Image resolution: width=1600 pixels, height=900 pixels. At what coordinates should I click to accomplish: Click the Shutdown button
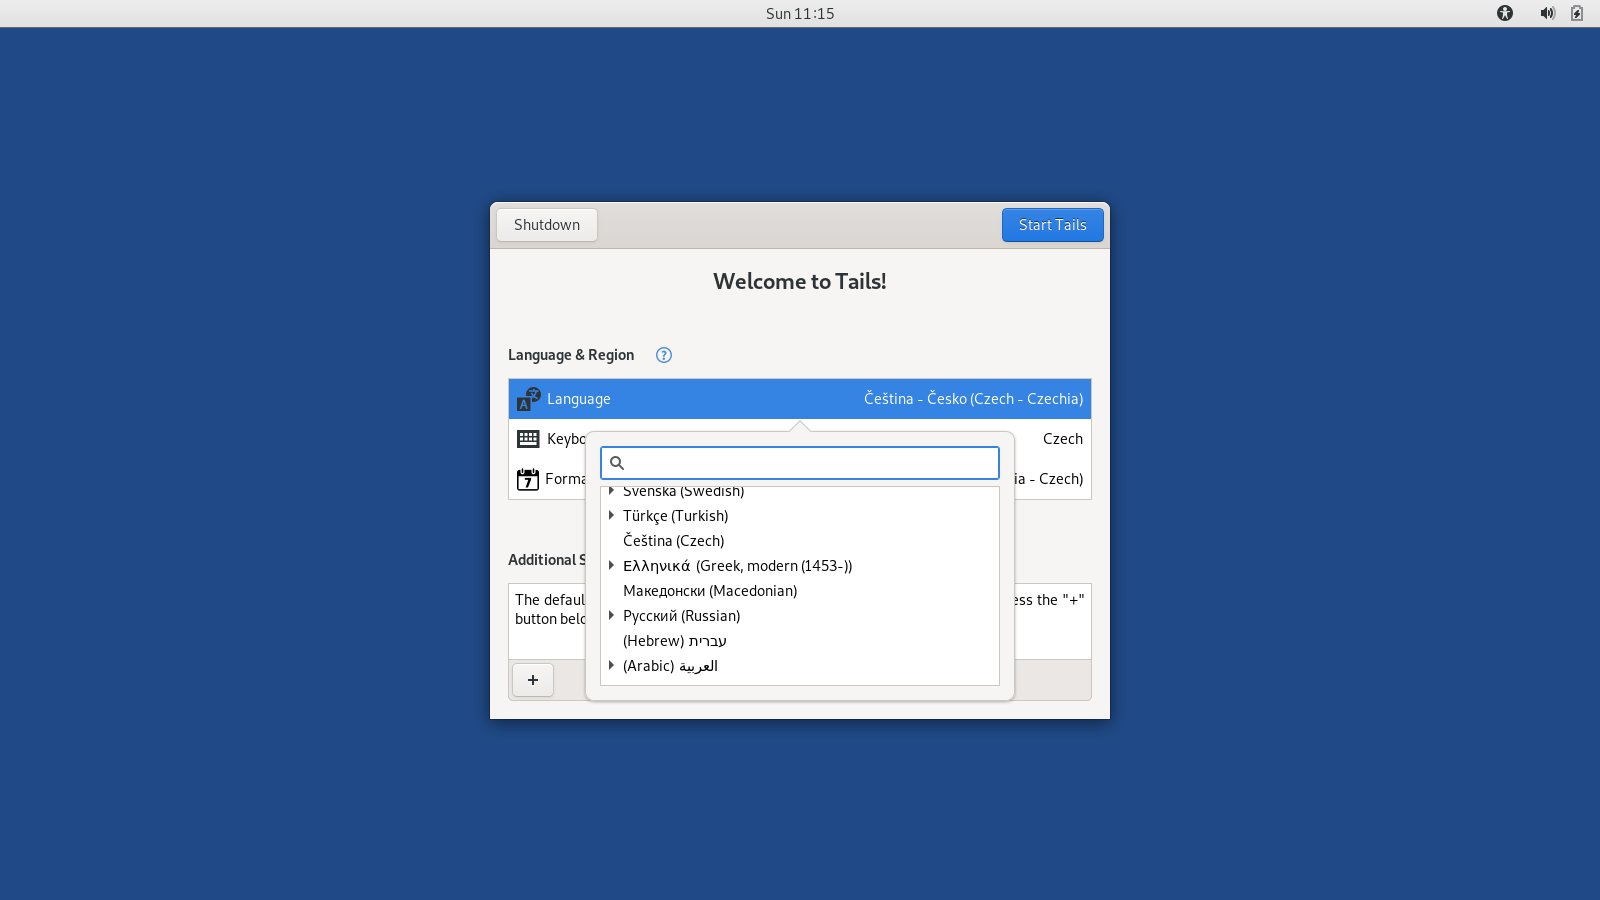(x=547, y=225)
